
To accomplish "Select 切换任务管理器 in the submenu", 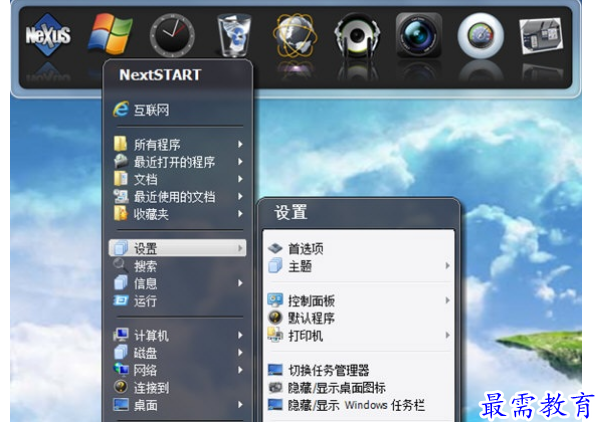I will (x=359, y=370).
